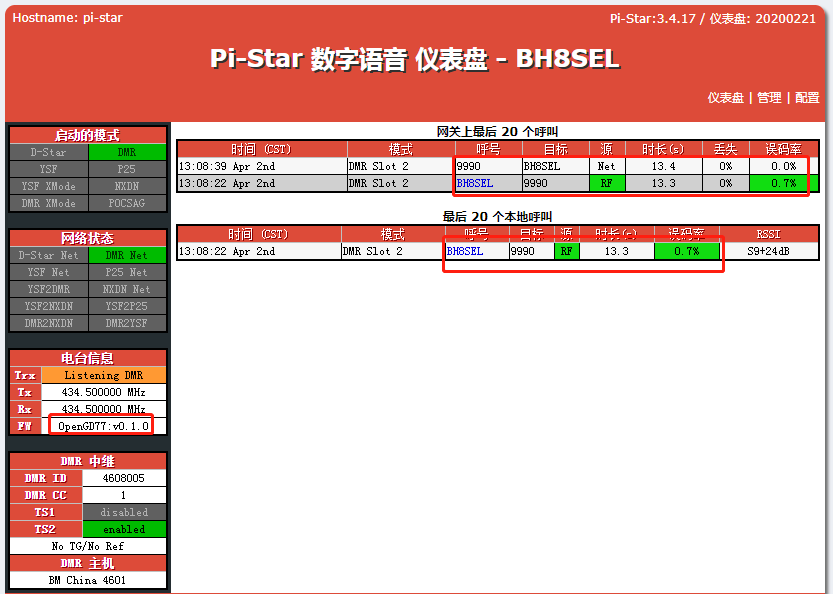The image size is (833, 594).
Task: Click blue BH8SEL callsign in local calls table
Action: pyautogui.click(x=464, y=252)
